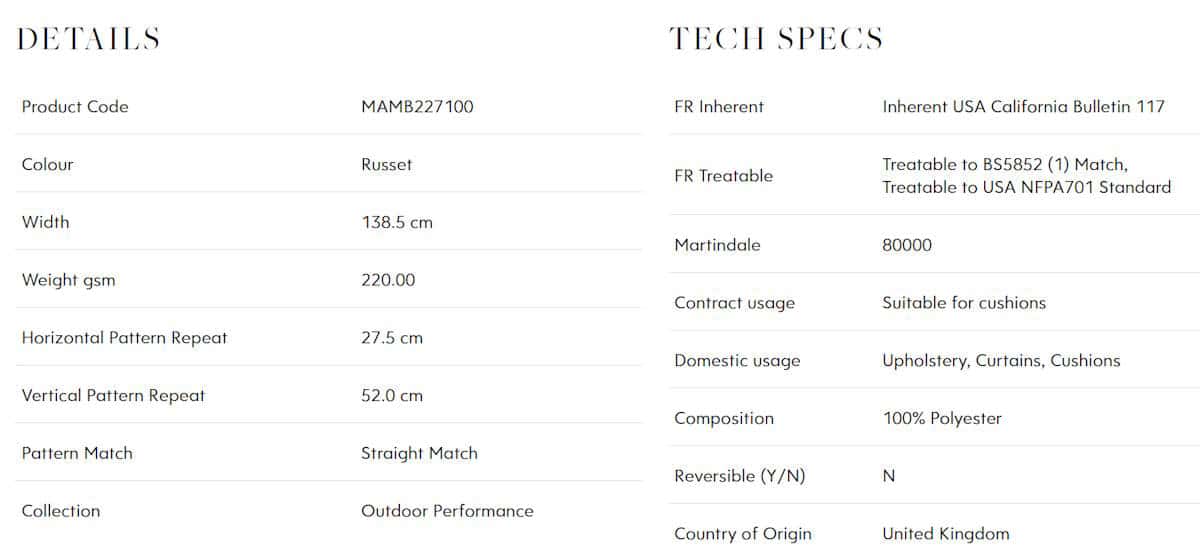Screen dimensions: 1200x560
Task: Click the Martindale value 80000
Action: pyautogui.click(x=907, y=245)
